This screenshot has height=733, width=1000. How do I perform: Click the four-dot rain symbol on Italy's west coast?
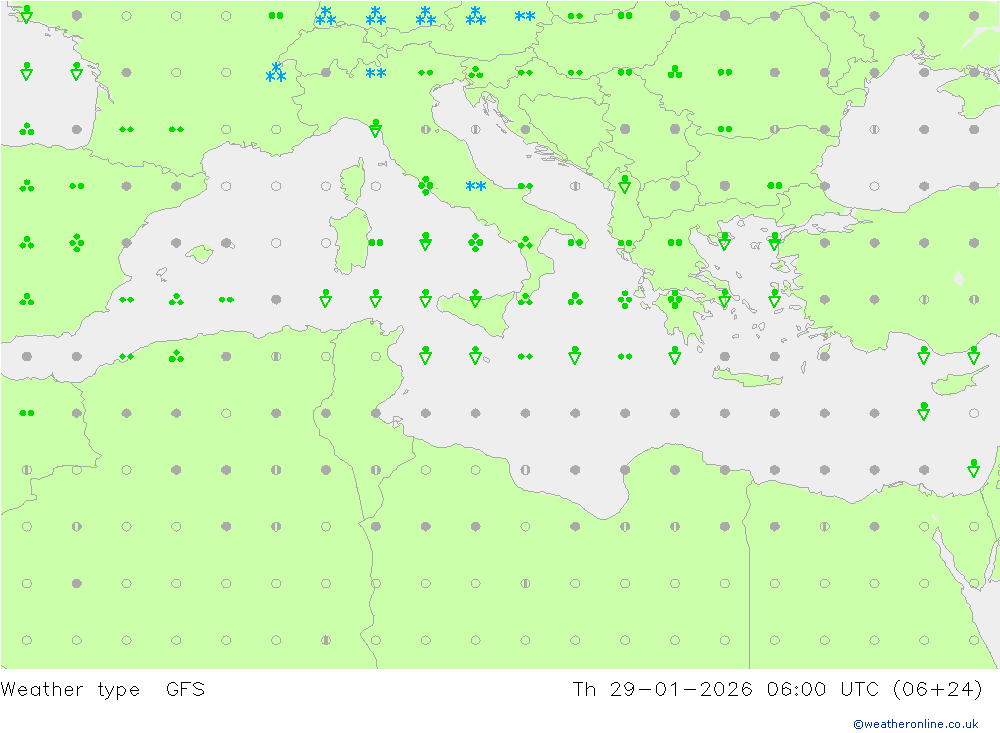(426, 186)
